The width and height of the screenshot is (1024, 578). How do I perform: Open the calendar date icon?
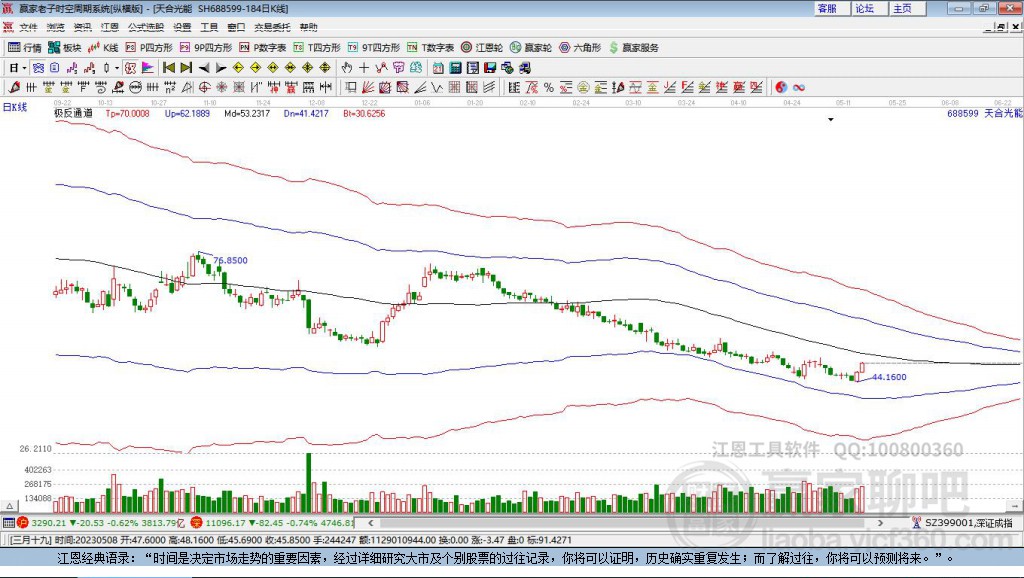[x=438, y=68]
